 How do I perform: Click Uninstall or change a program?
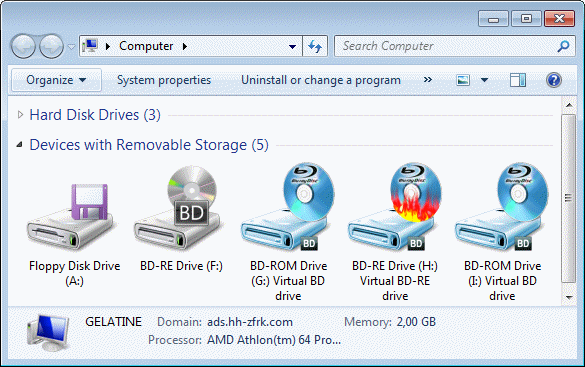tap(321, 80)
